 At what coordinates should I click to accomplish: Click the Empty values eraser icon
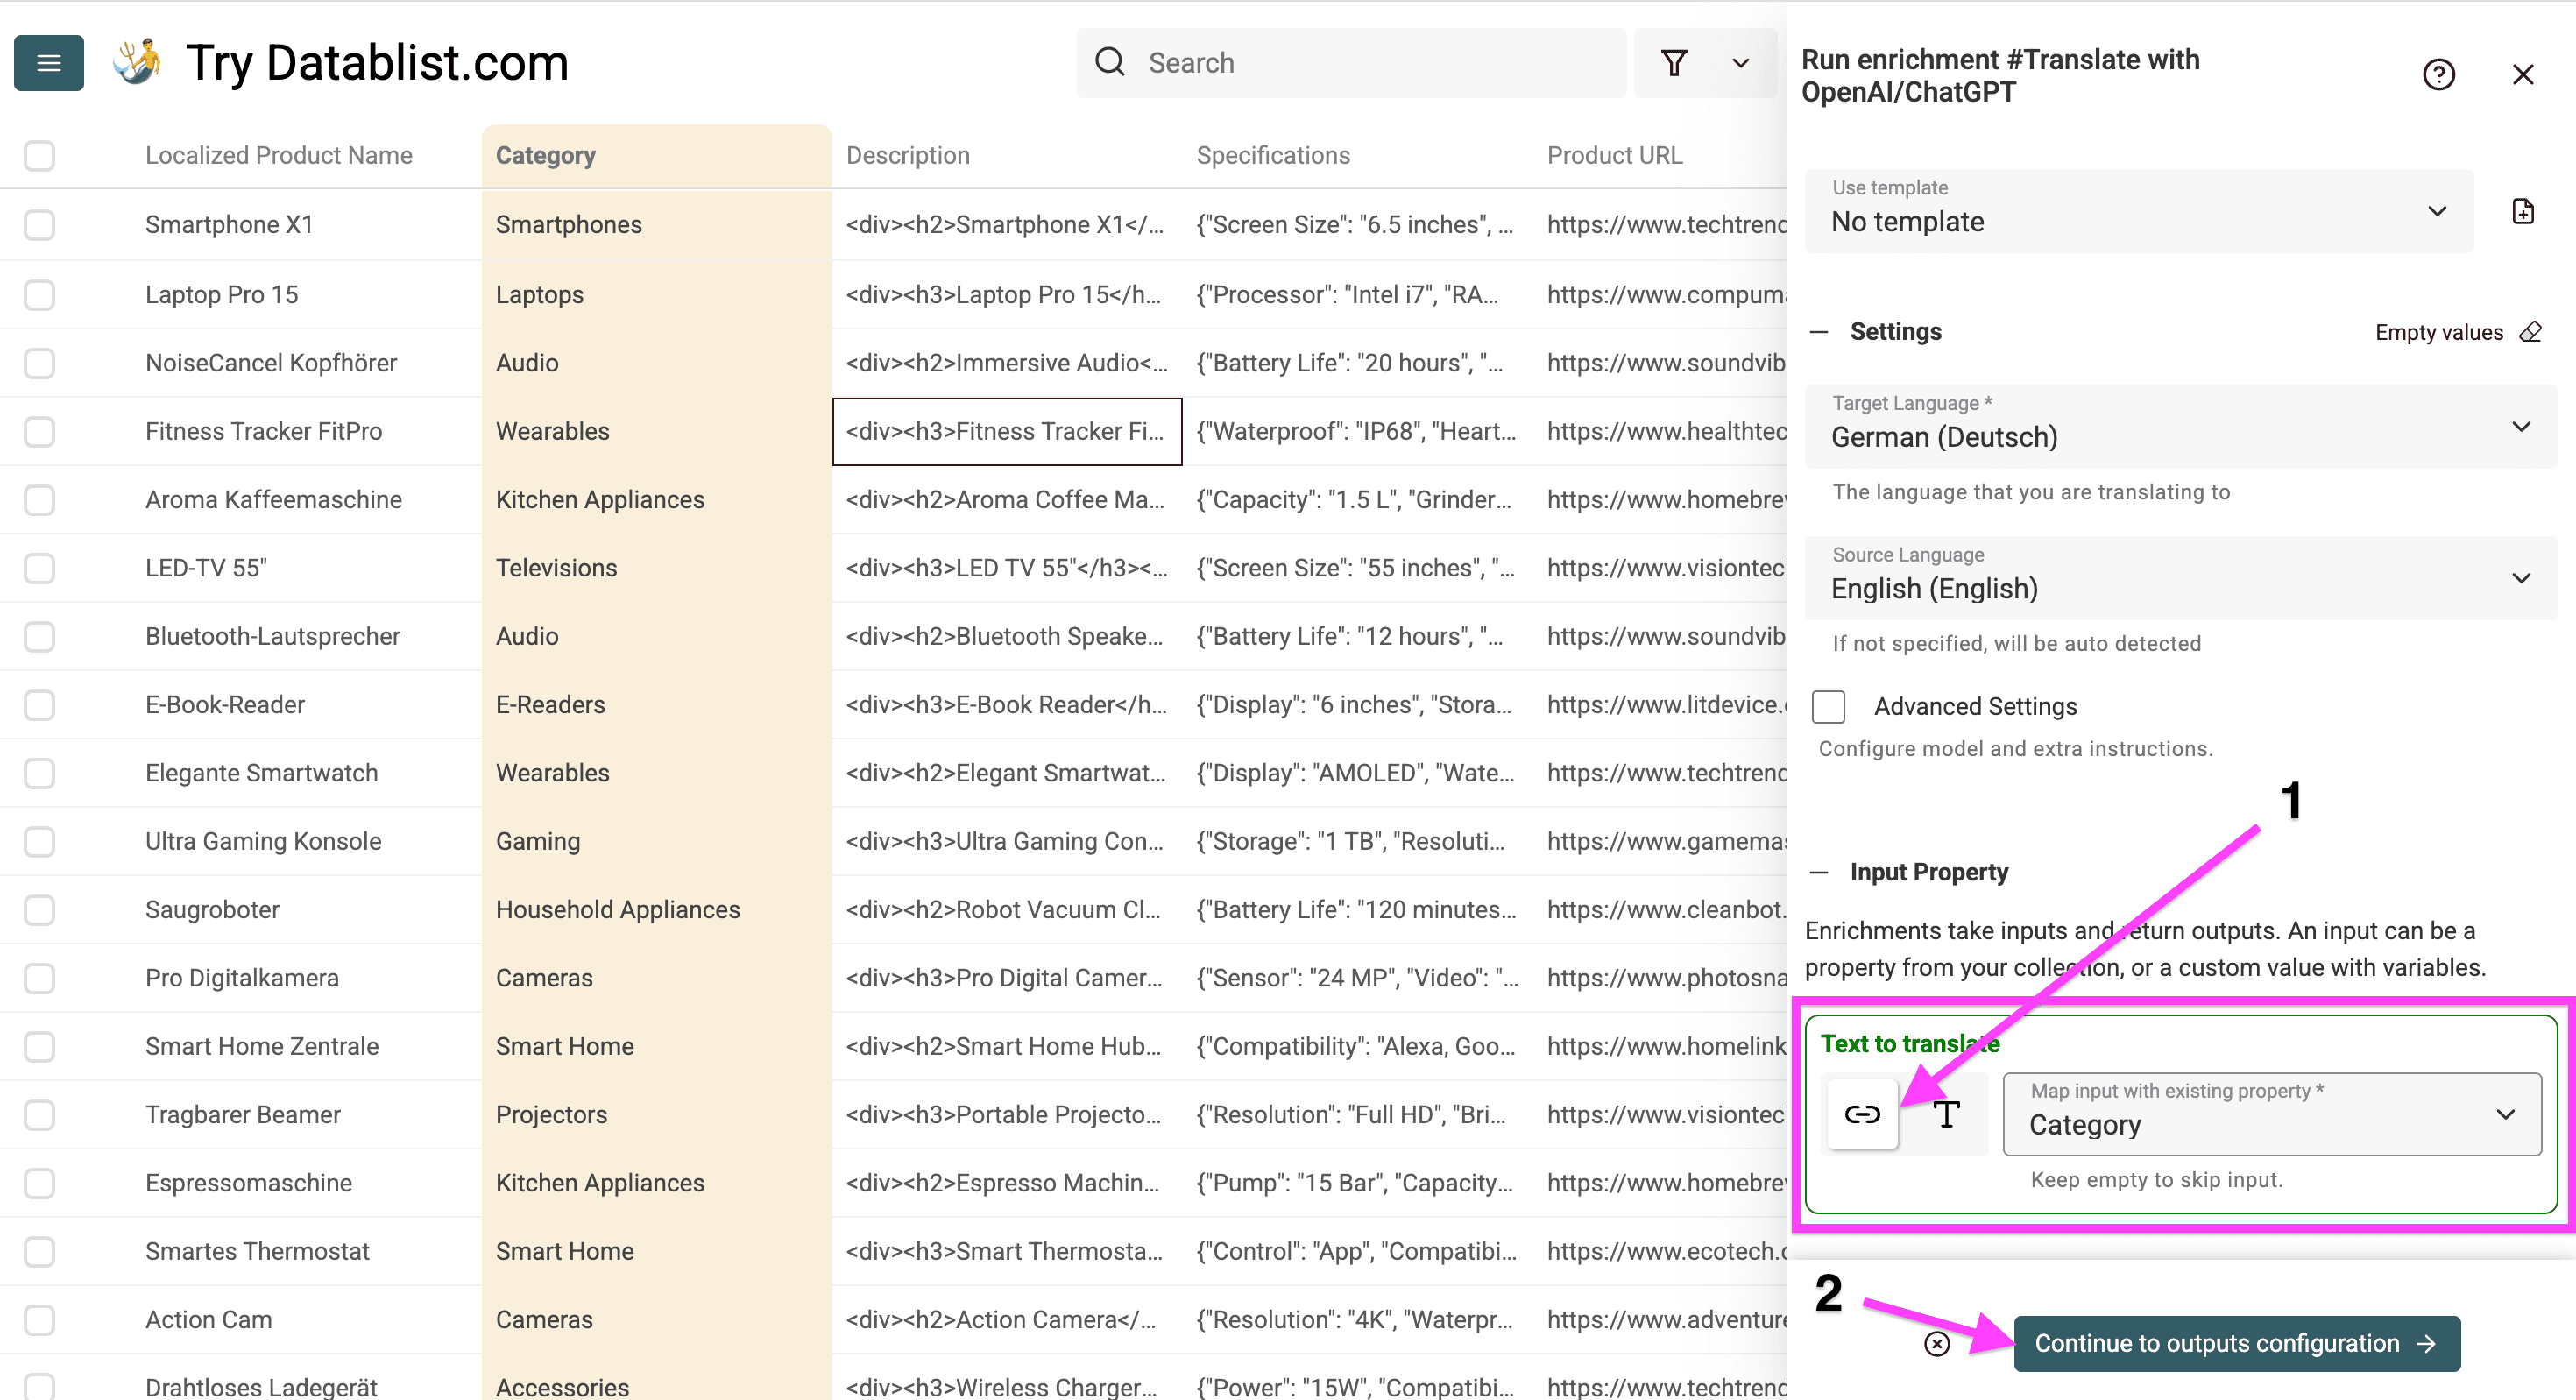click(2530, 332)
